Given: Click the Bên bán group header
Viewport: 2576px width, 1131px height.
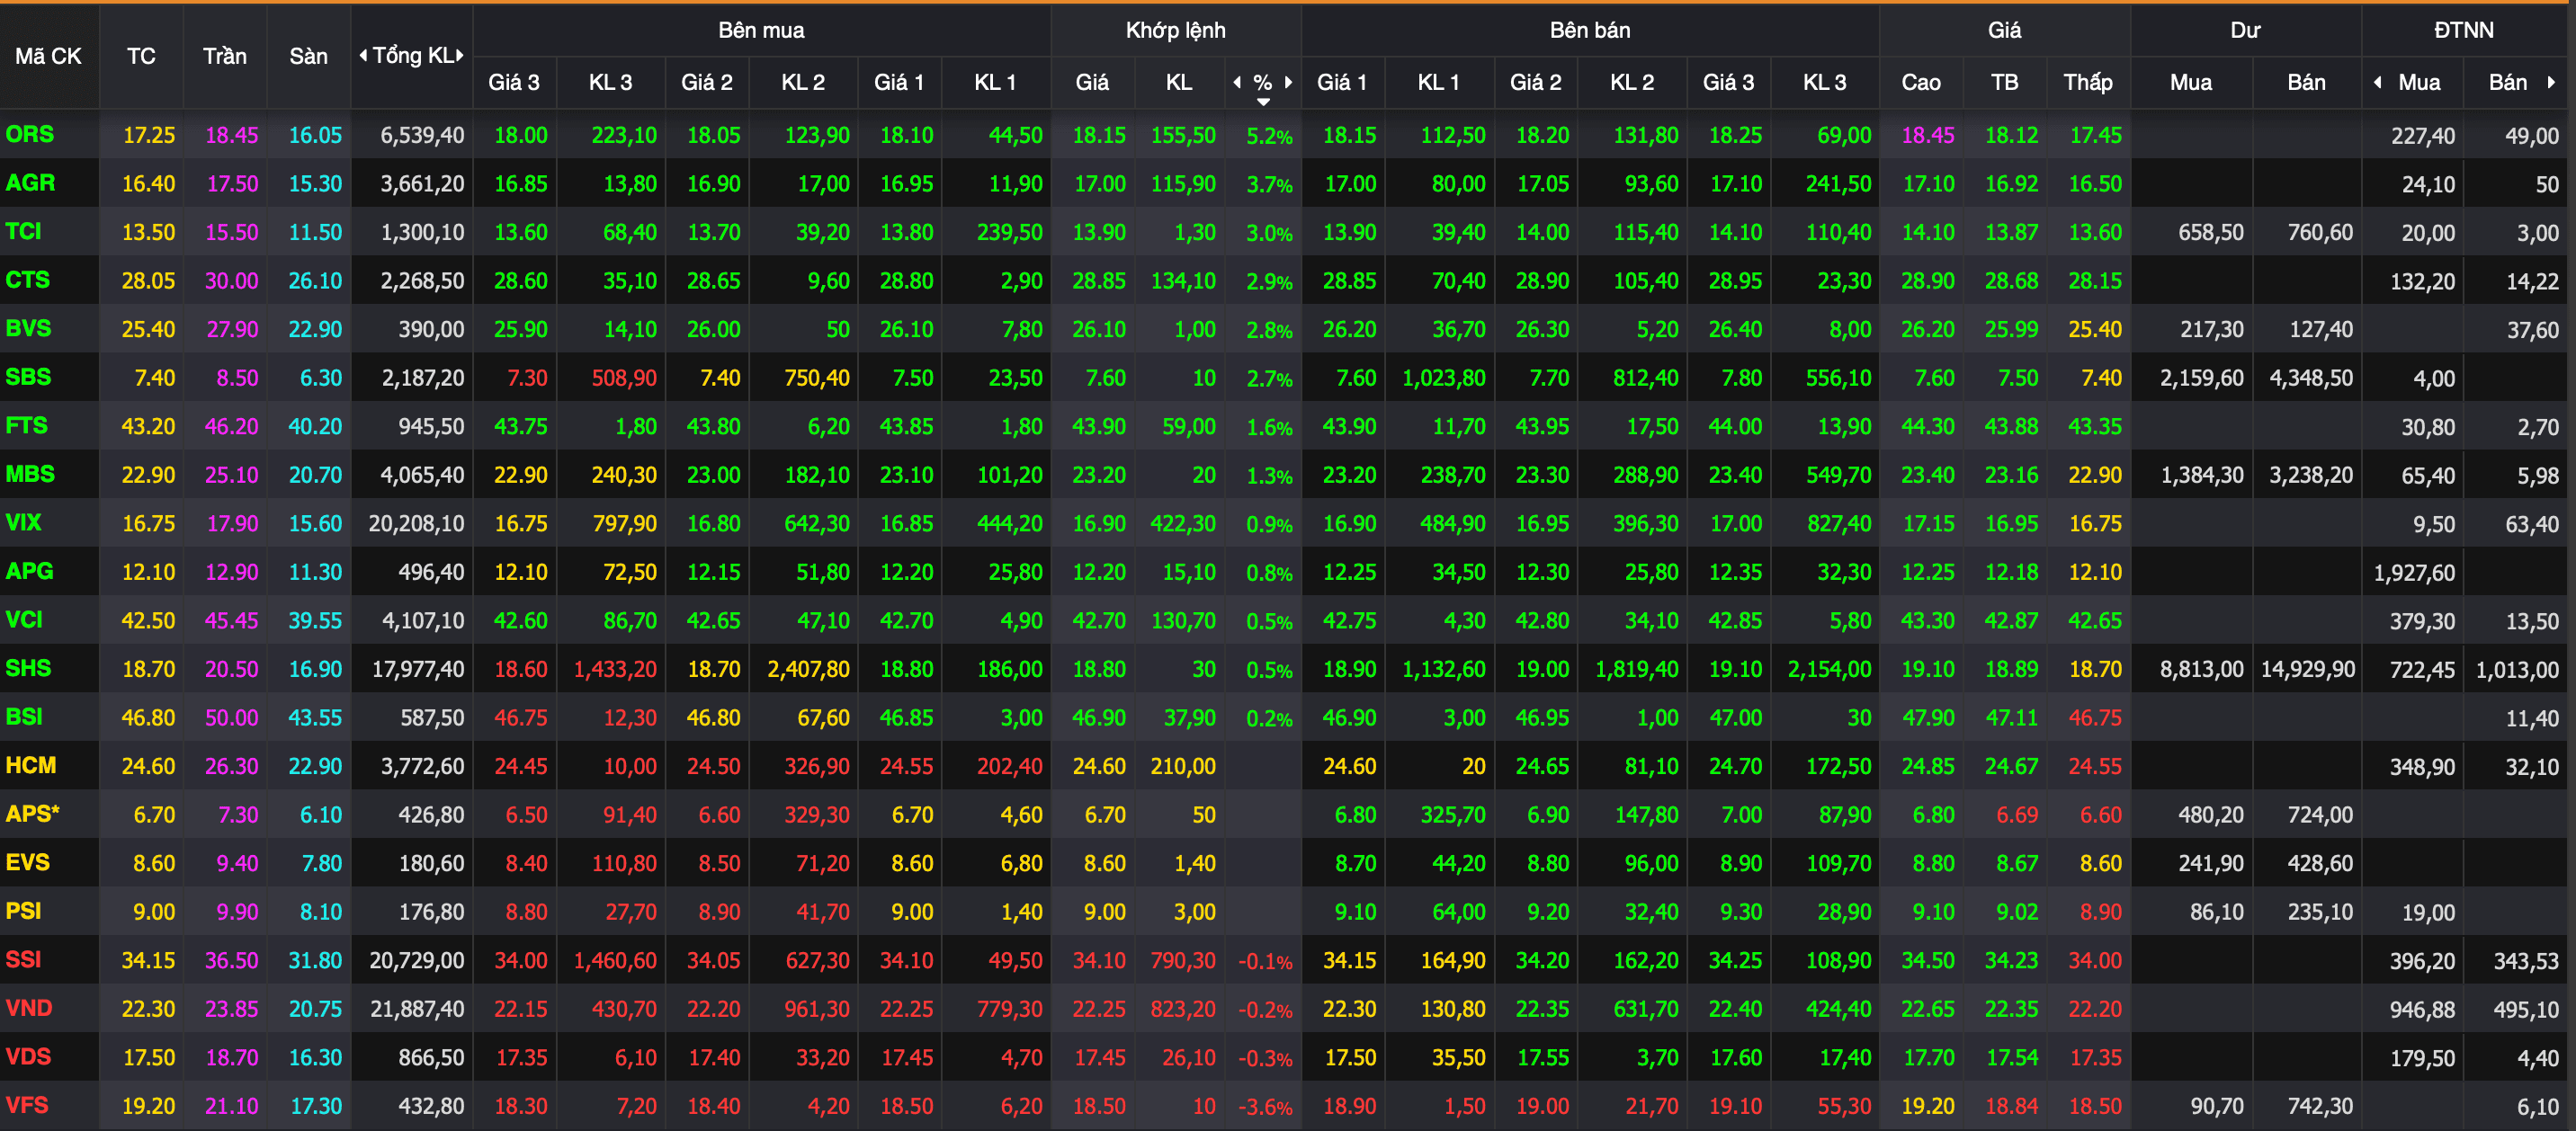Looking at the screenshot, I should click(x=1590, y=30).
